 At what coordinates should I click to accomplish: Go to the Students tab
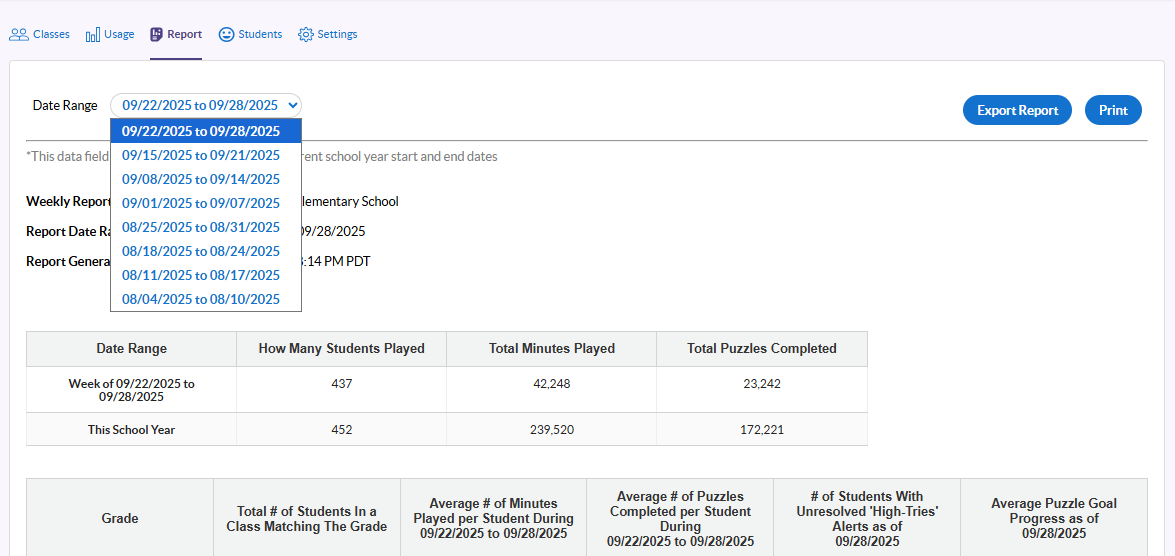tap(250, 34)
